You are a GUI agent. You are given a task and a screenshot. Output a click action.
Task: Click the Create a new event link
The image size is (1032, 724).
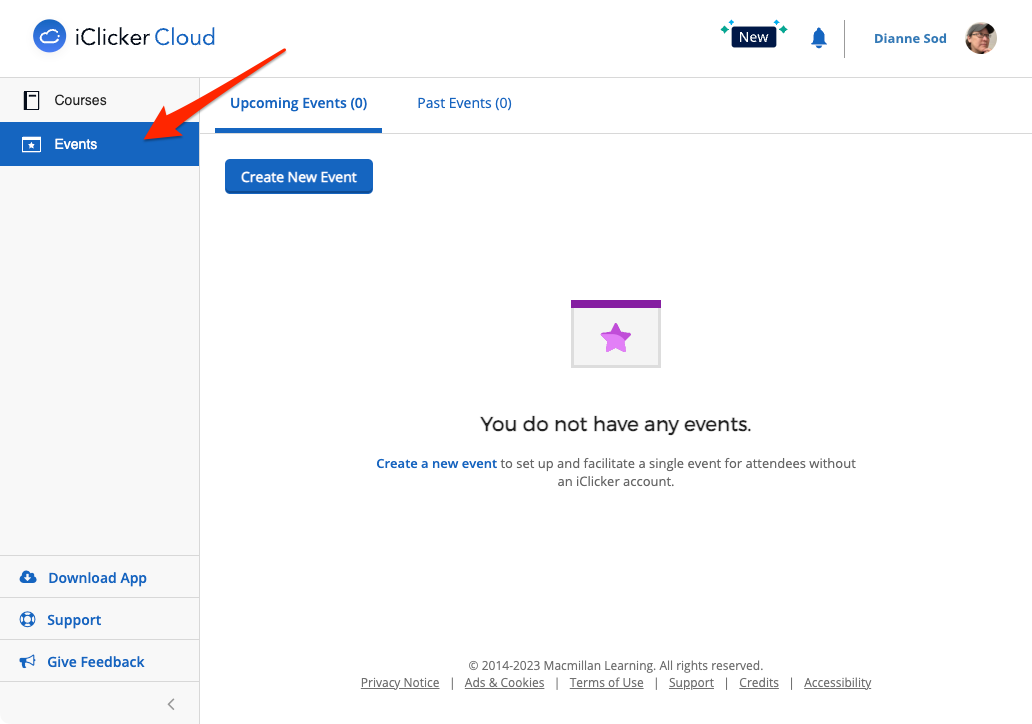coord(436,463)
